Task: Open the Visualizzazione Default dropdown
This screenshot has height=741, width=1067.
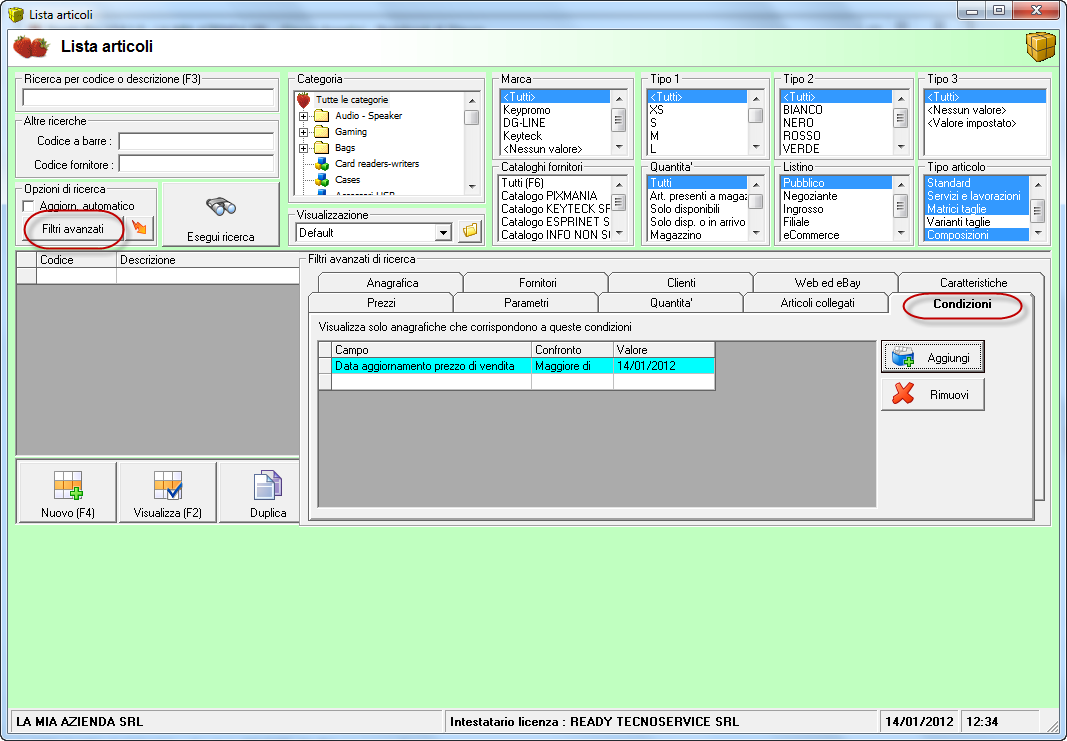Action: click(443, 233)
